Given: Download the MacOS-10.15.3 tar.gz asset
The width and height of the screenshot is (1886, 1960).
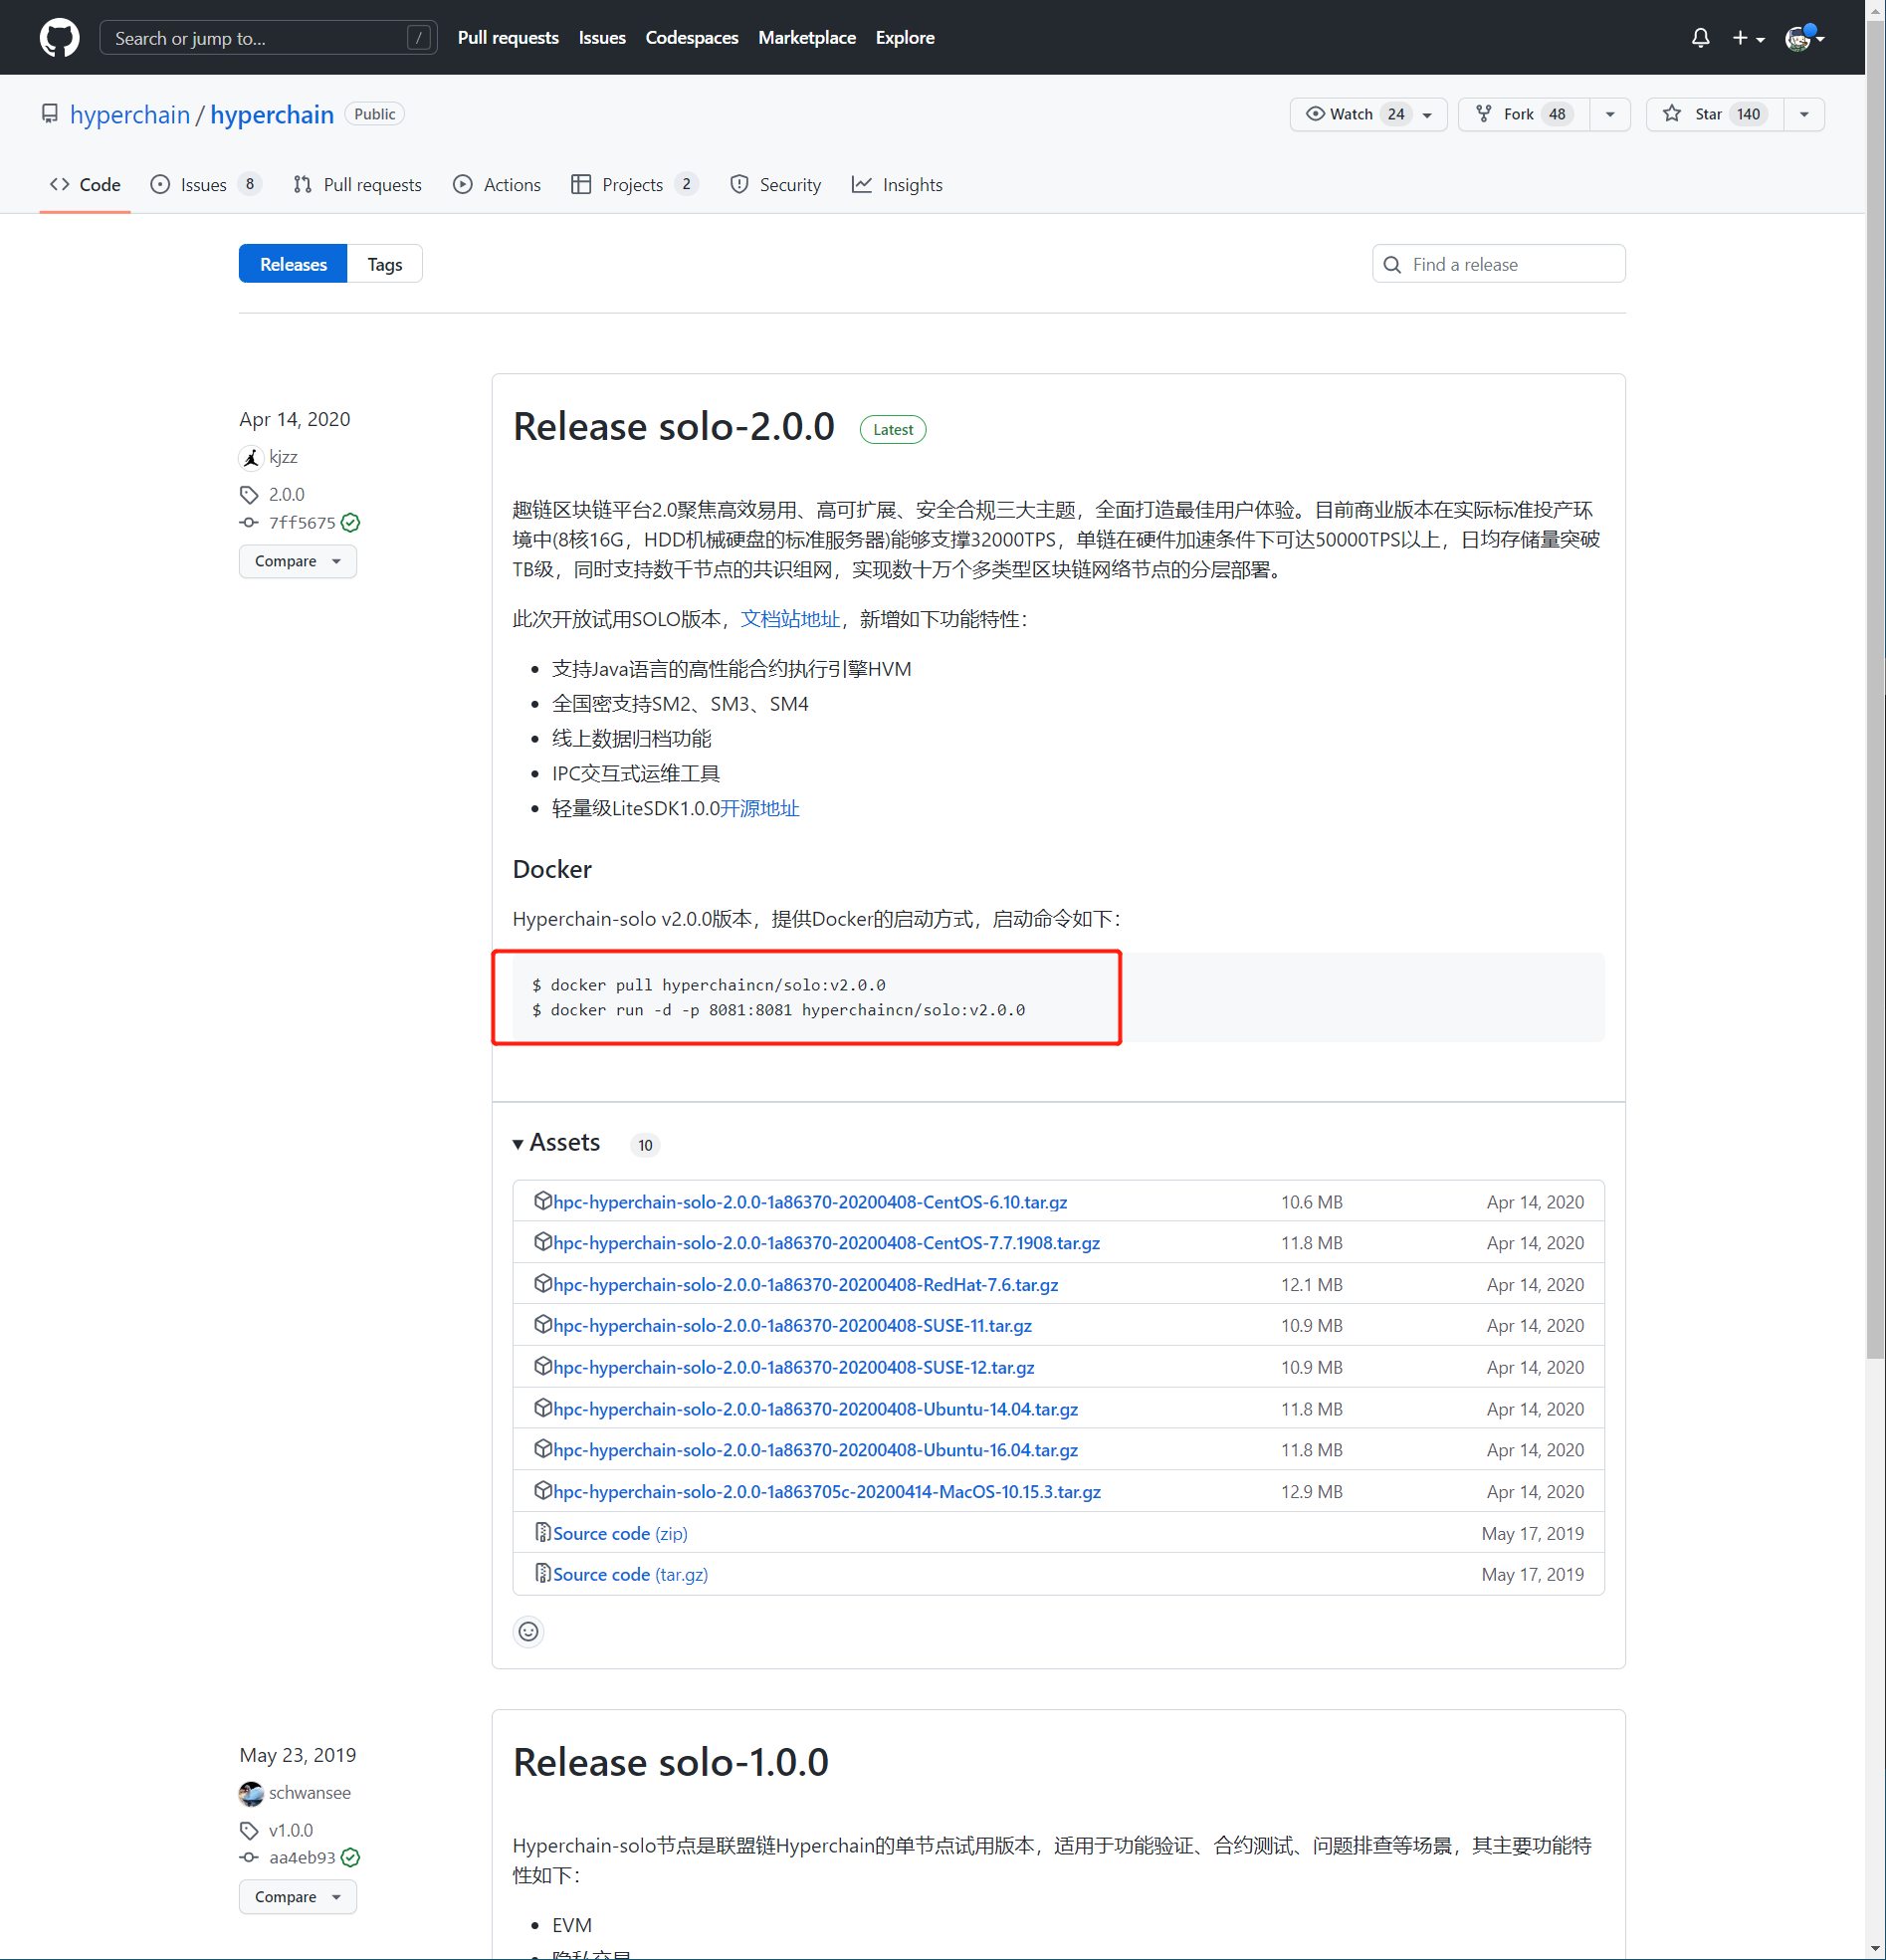Looking at the screenshot, I should (827, 1492).
